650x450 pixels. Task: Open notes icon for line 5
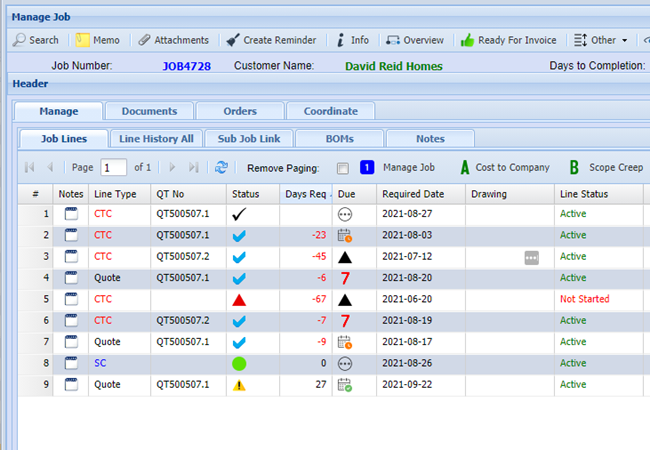pos(70,299)
